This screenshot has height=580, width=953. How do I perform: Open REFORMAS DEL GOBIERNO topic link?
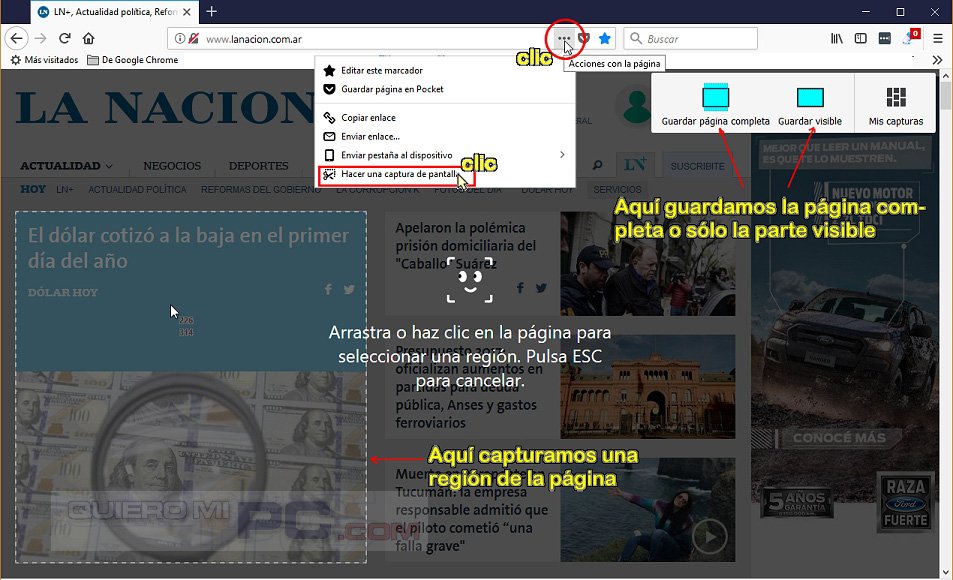click(x=261, y=189)
